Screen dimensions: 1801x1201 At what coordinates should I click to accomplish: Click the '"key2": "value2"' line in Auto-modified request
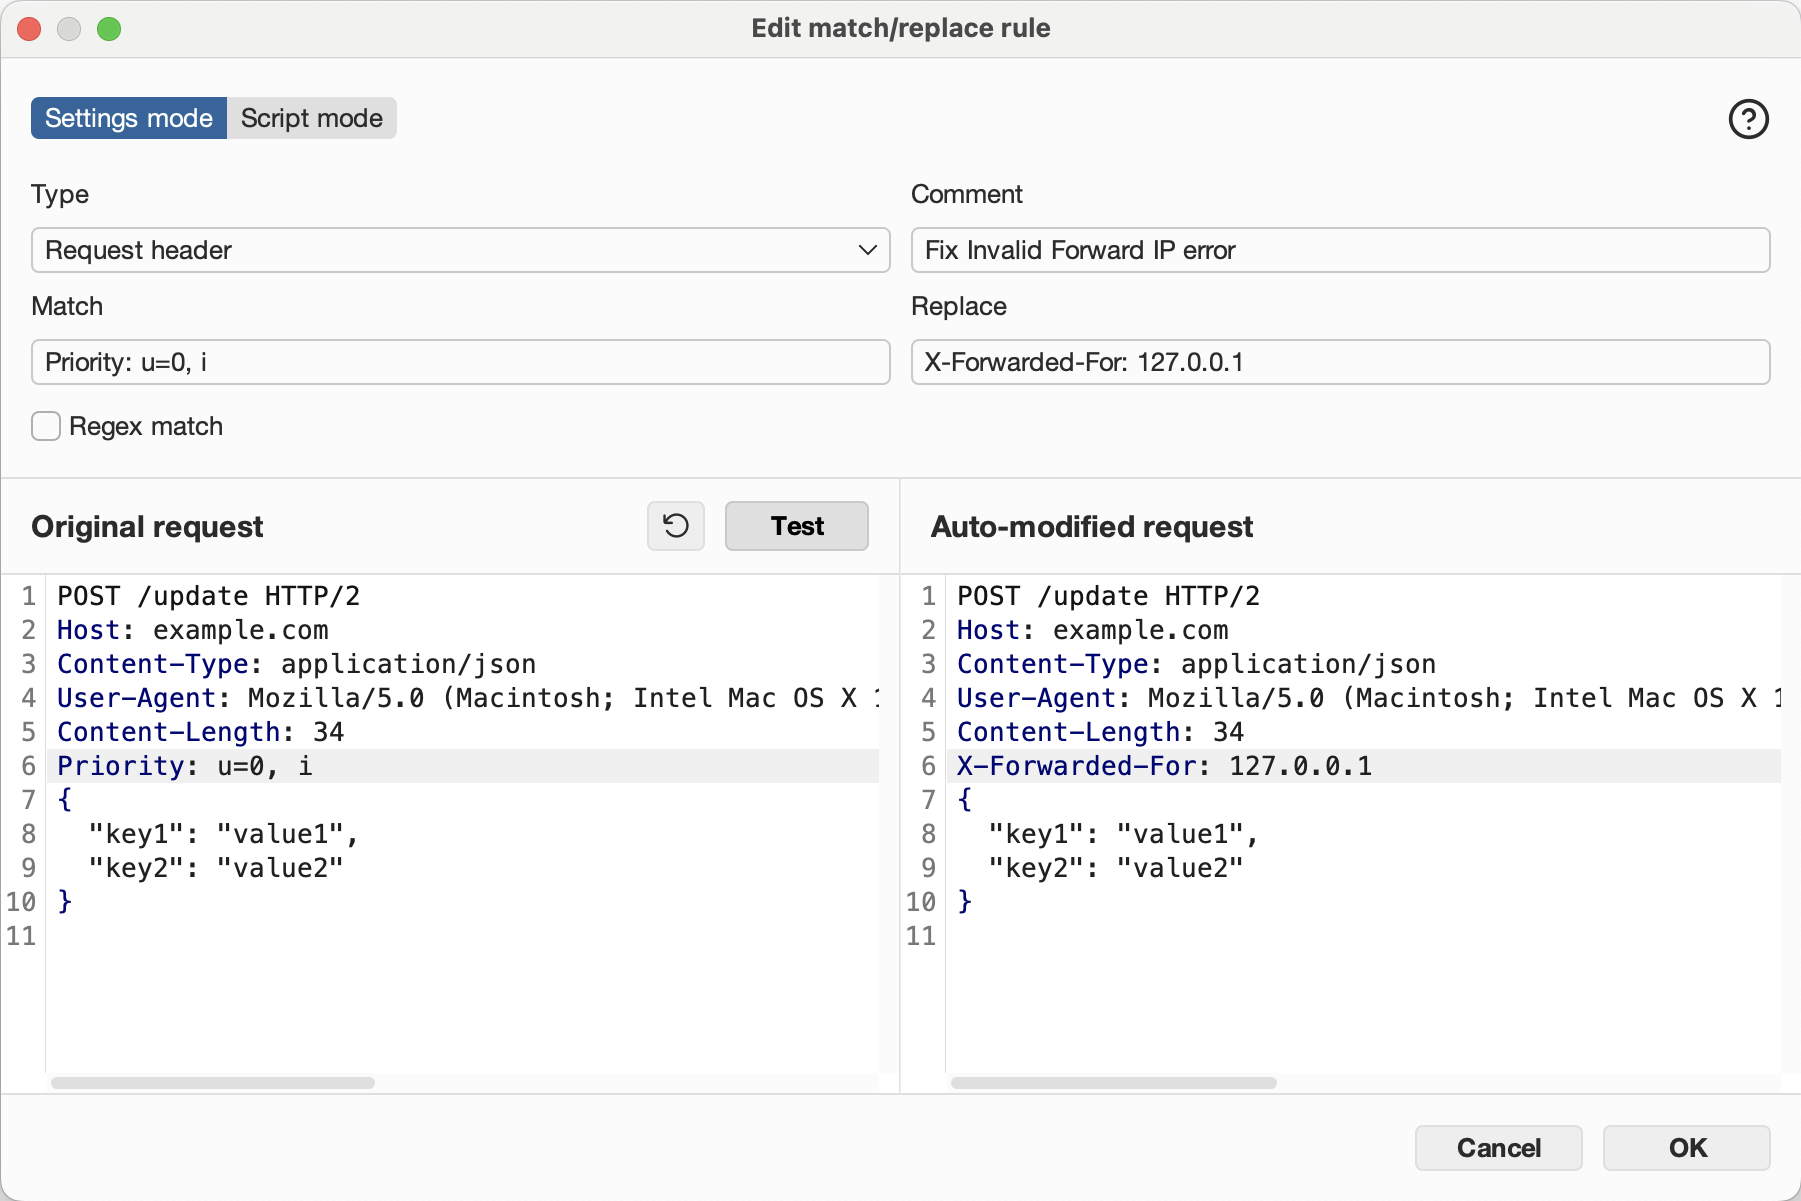pos(1116,868)
